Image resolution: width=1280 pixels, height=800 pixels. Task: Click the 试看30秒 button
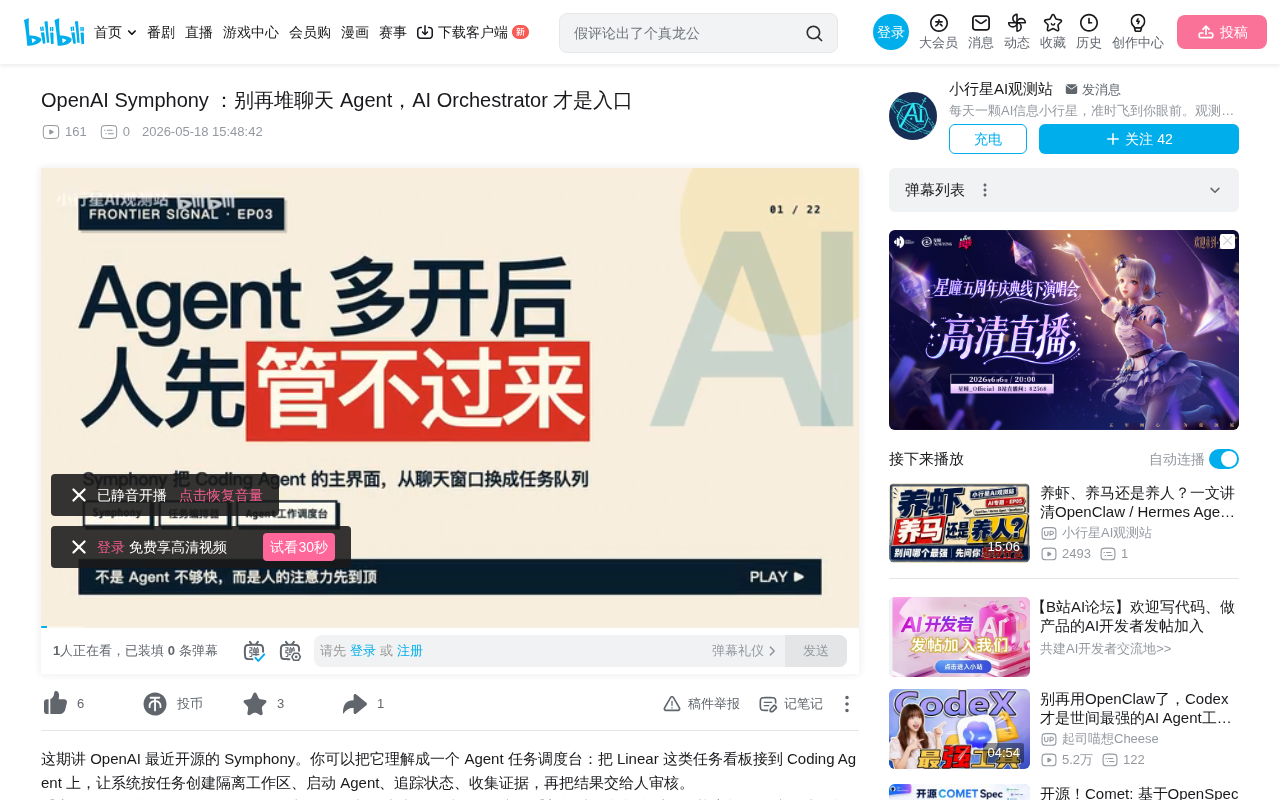coord(299,547)
